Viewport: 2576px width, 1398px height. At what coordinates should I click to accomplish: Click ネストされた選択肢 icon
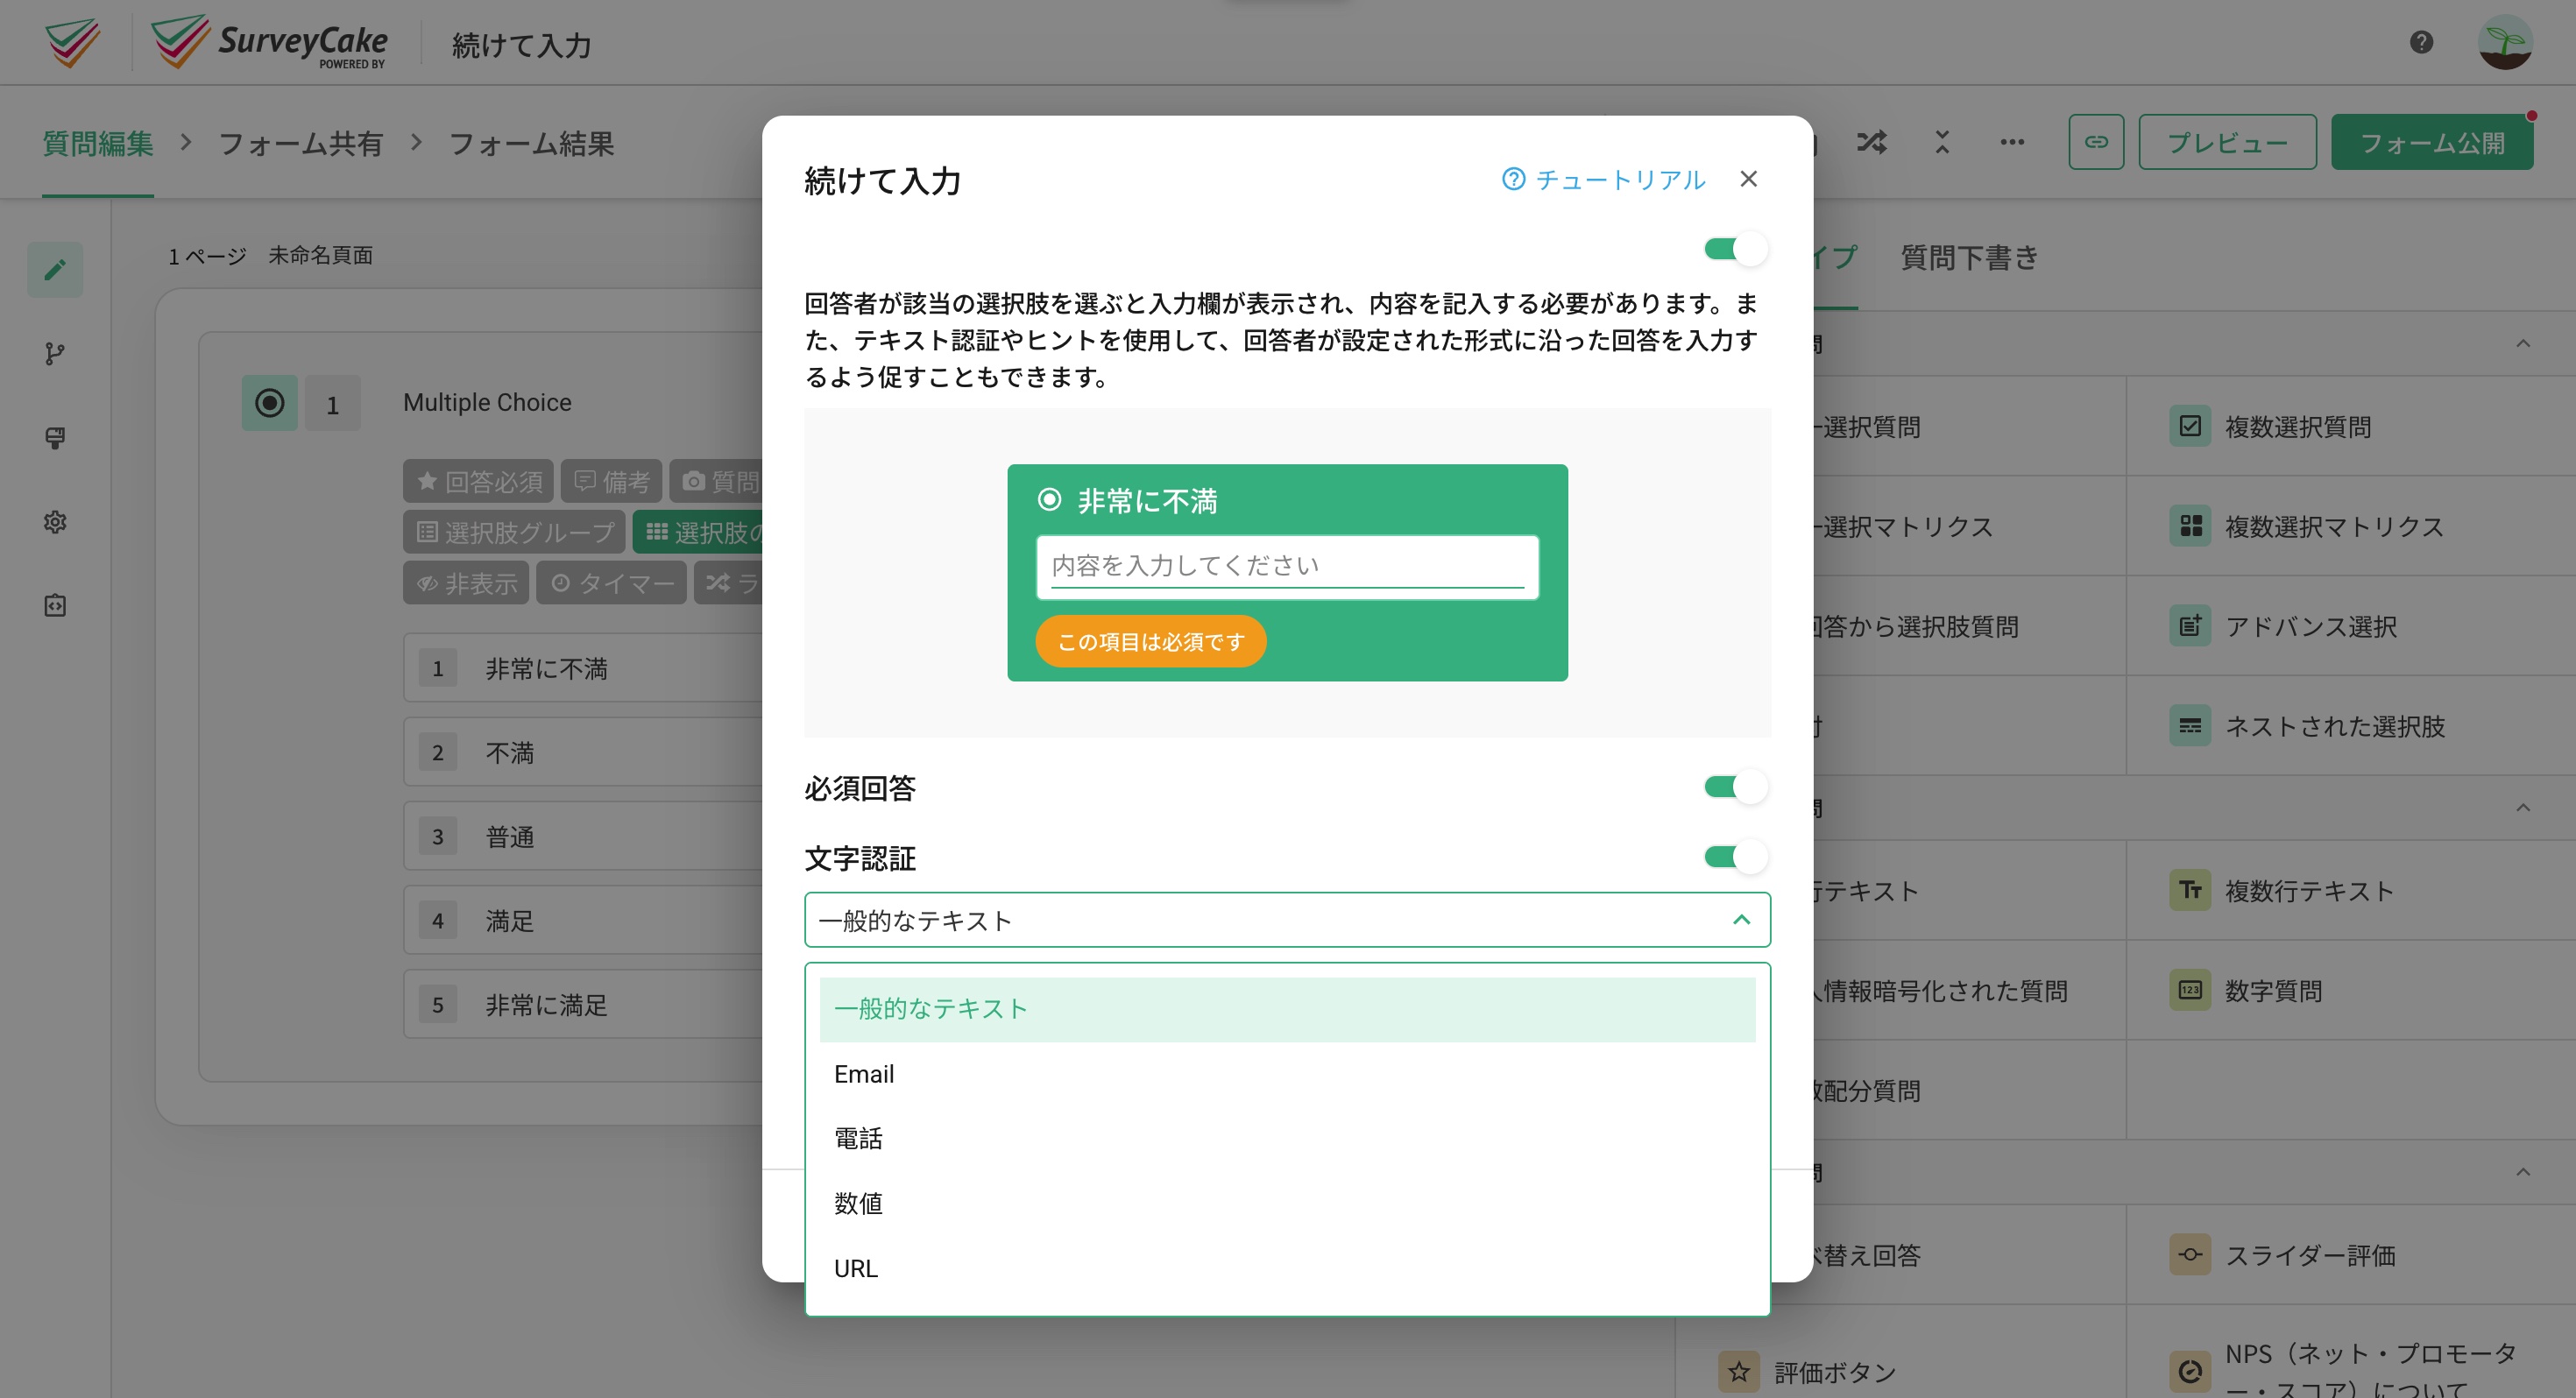(2190, 726)
